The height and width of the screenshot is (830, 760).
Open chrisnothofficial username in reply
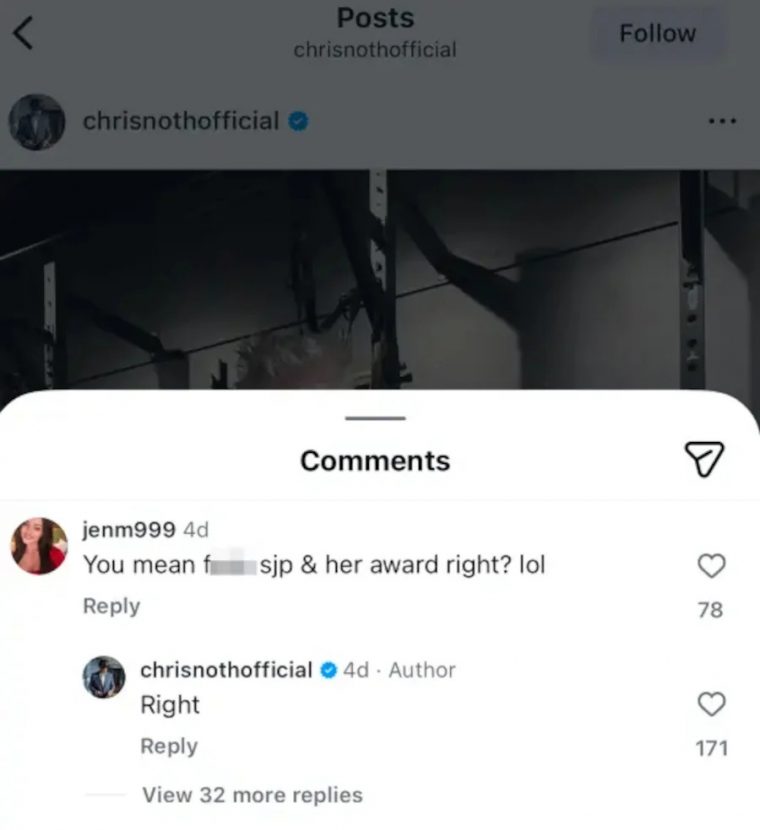226,670
